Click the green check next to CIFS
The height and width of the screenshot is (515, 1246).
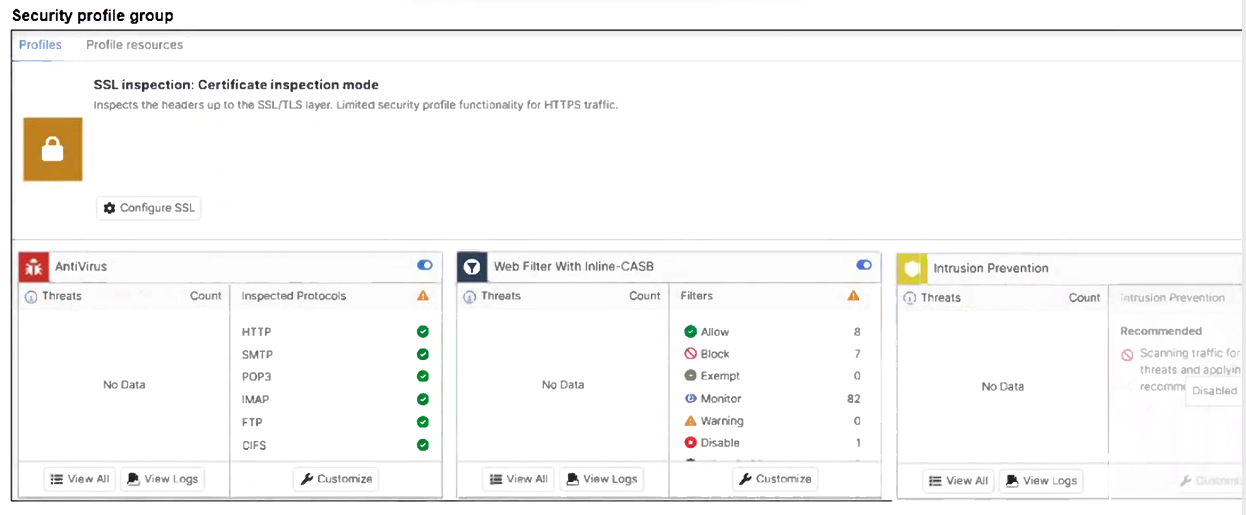pos(422,445)
